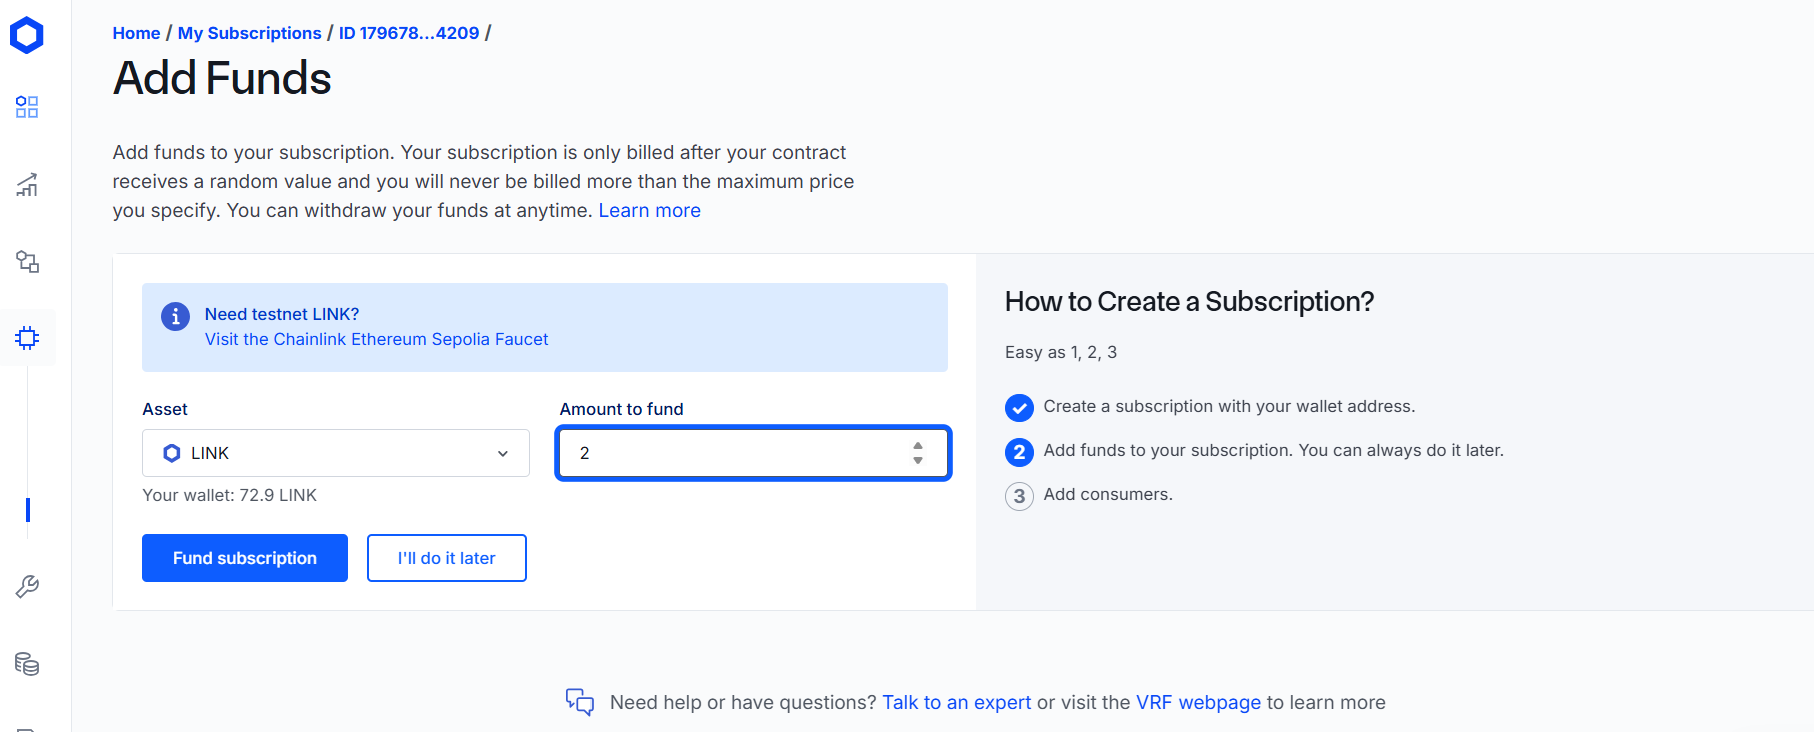Open the data feeds chart icon
The height and width of the screenshot is (732, 1814).
point(27,184)
